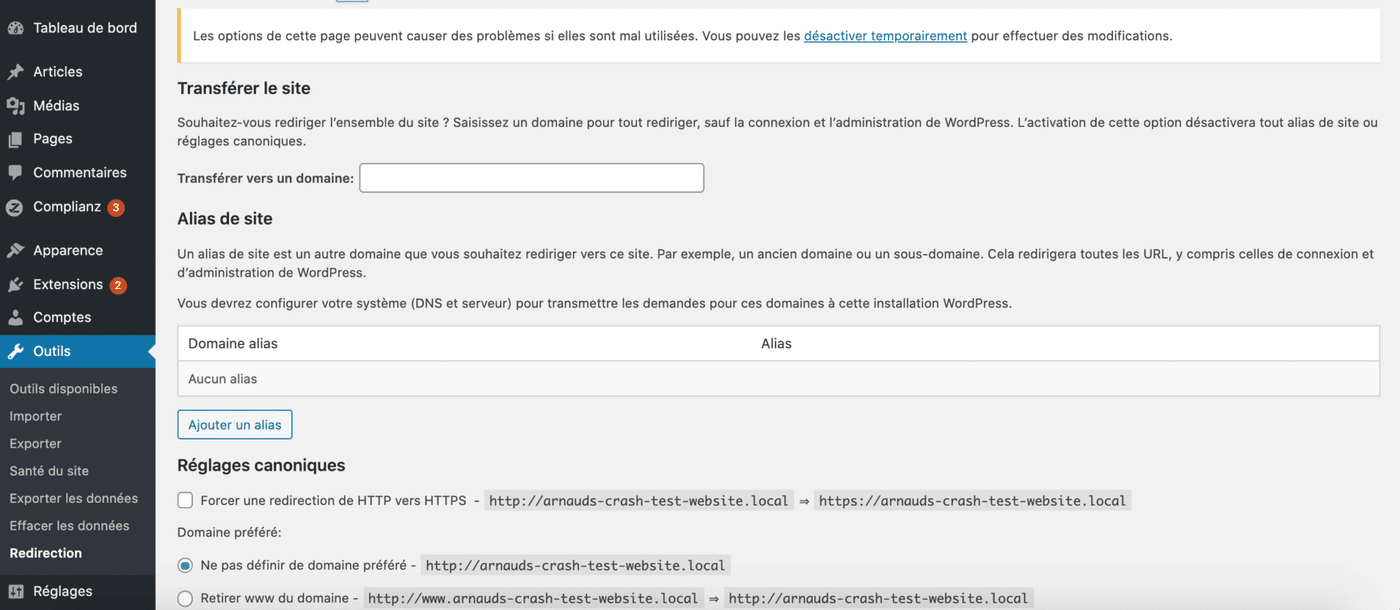Click the désactiver temporairement link
The width and height of the screenshot is (1400, 610).
[885, 36]
